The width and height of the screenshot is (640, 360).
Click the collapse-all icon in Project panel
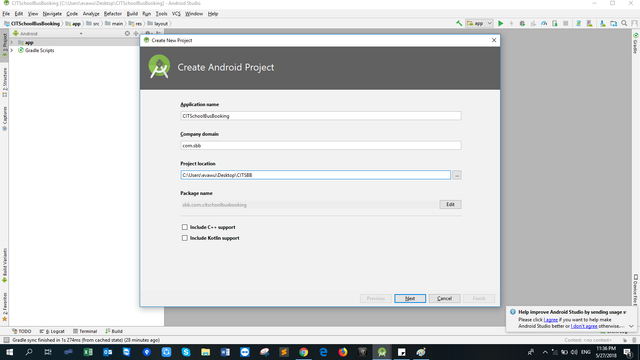pyautogui.click(x=136, y=33)
